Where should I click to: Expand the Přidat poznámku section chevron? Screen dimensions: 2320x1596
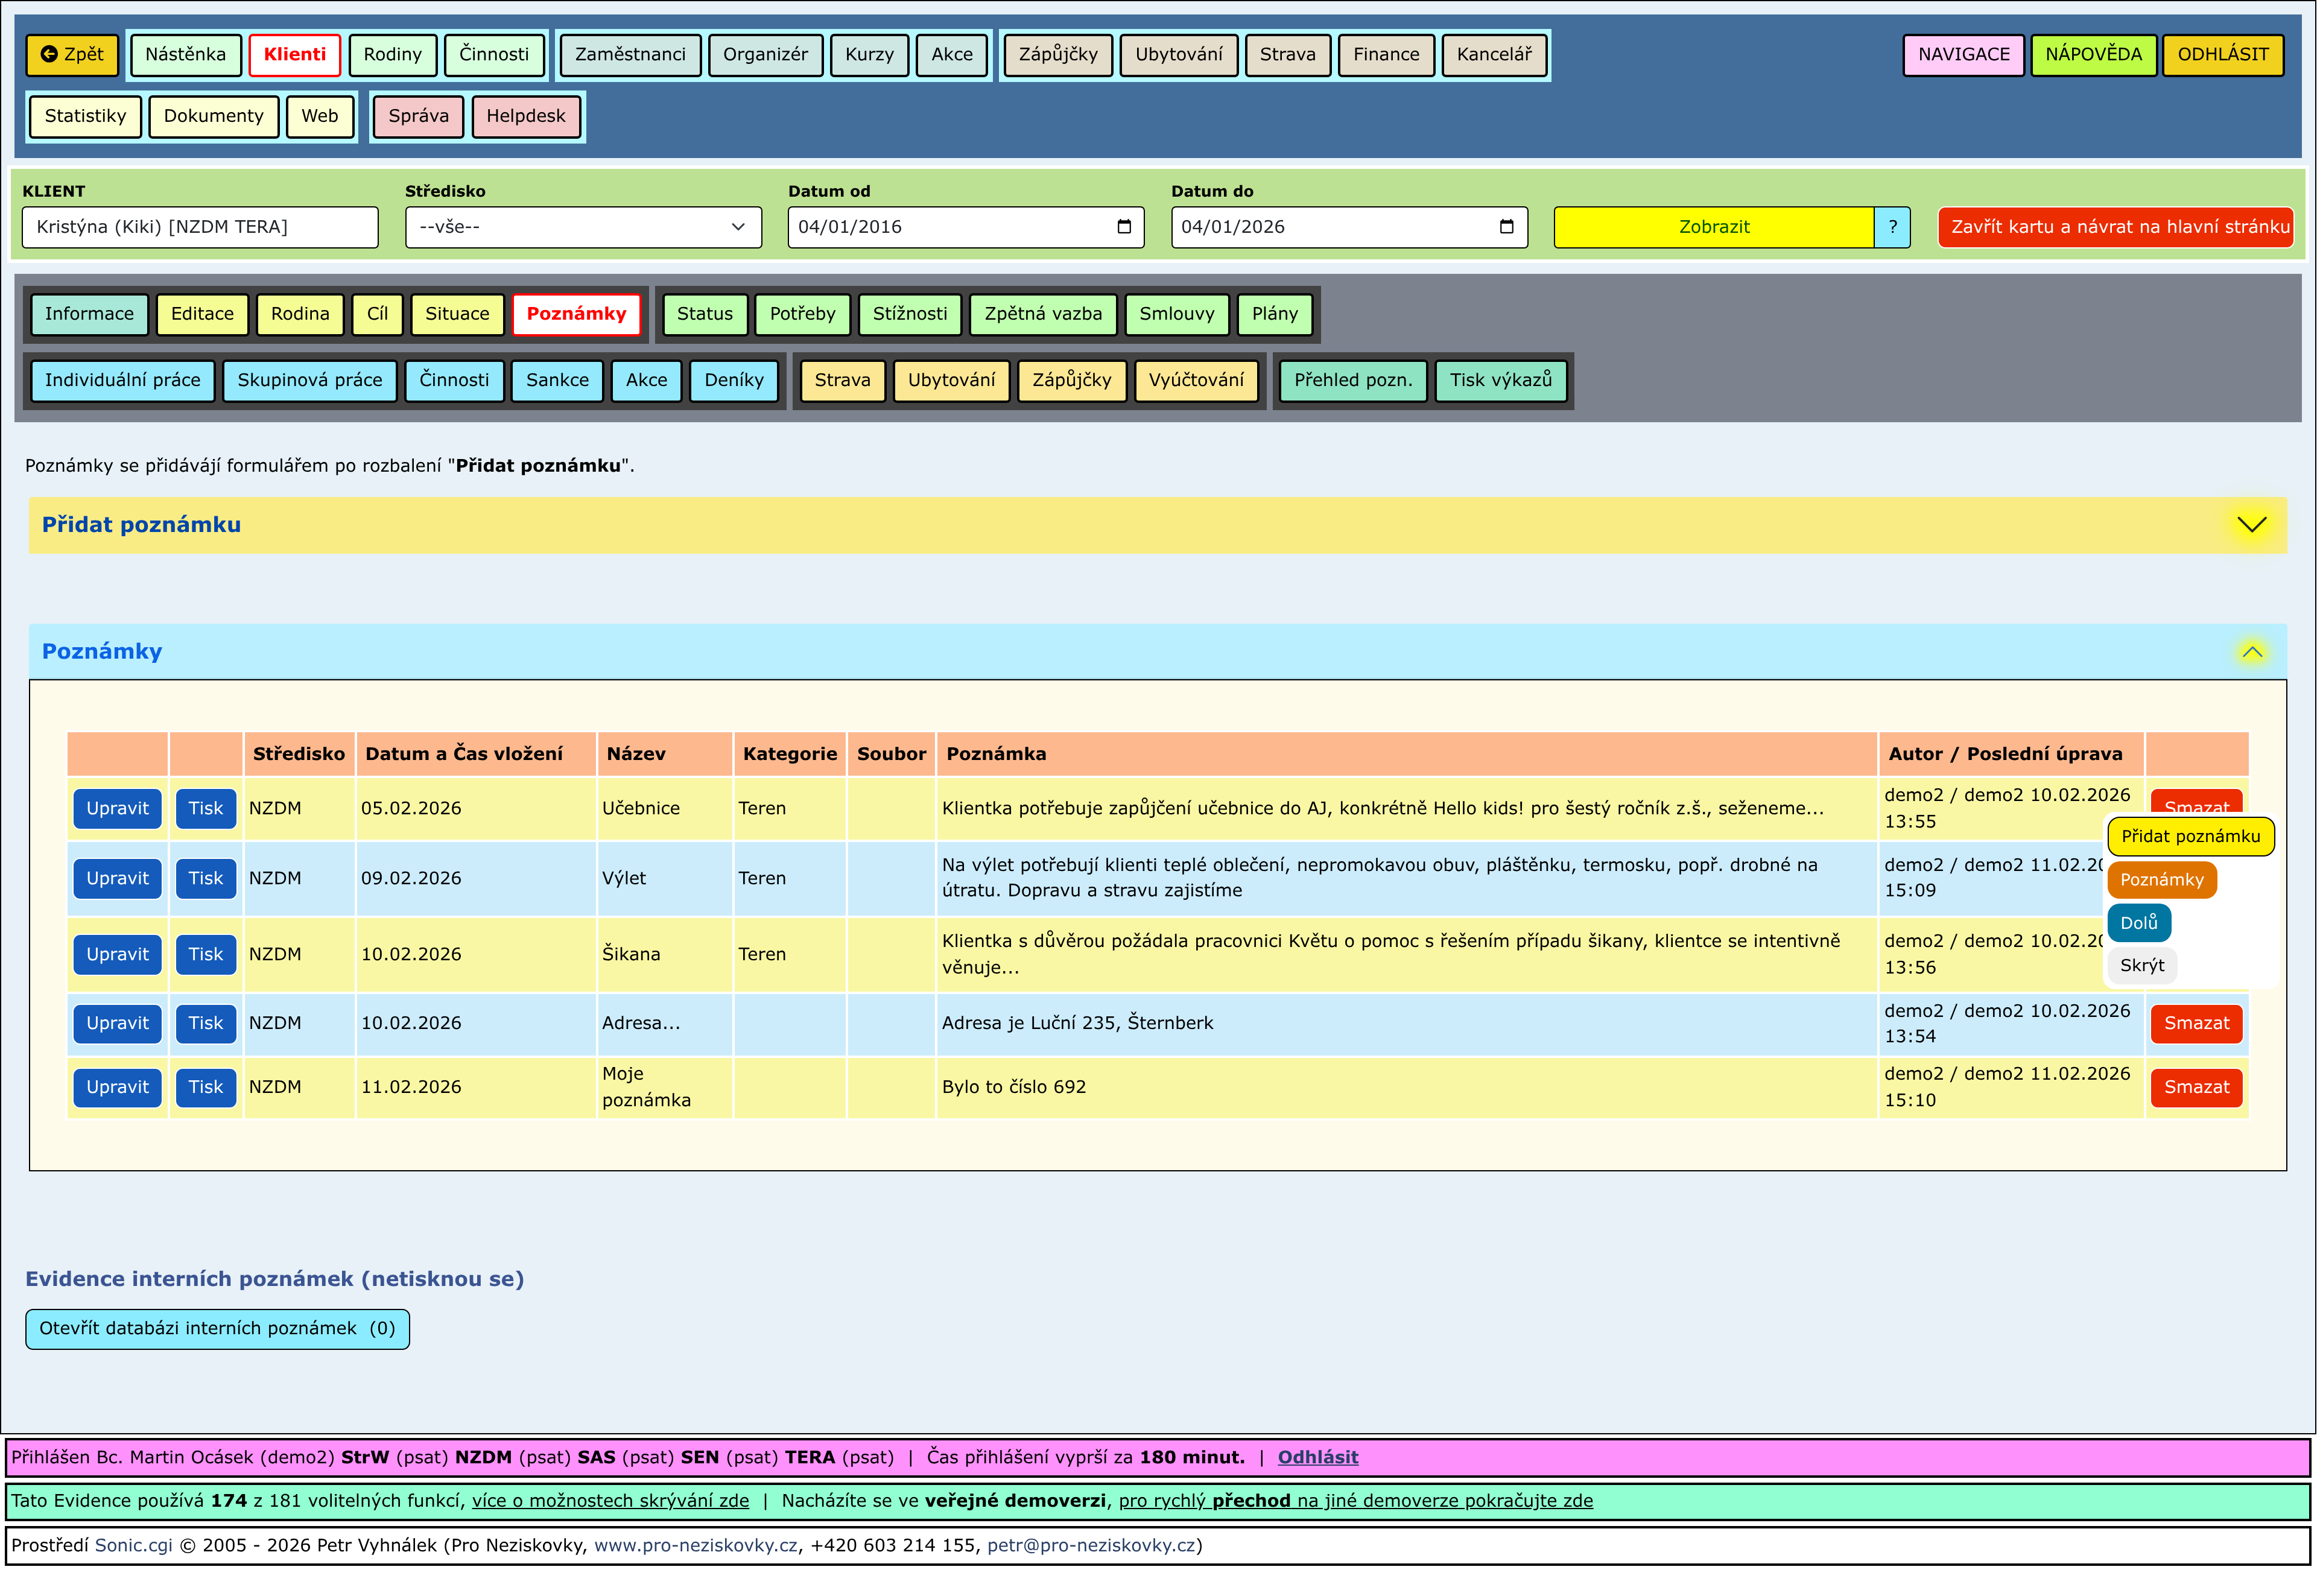click(2251, 525)
